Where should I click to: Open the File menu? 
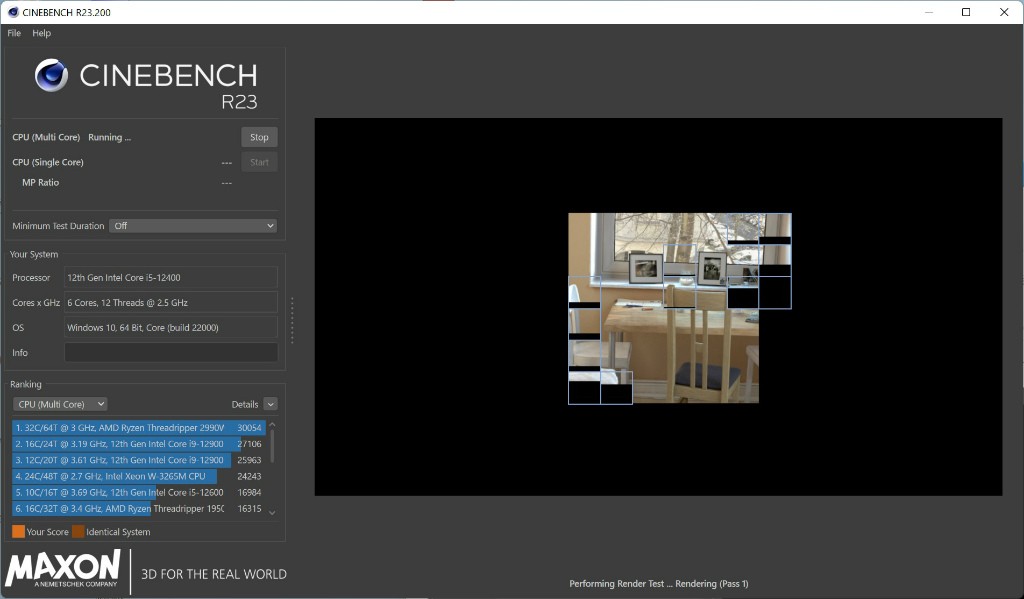pos(14,33)
